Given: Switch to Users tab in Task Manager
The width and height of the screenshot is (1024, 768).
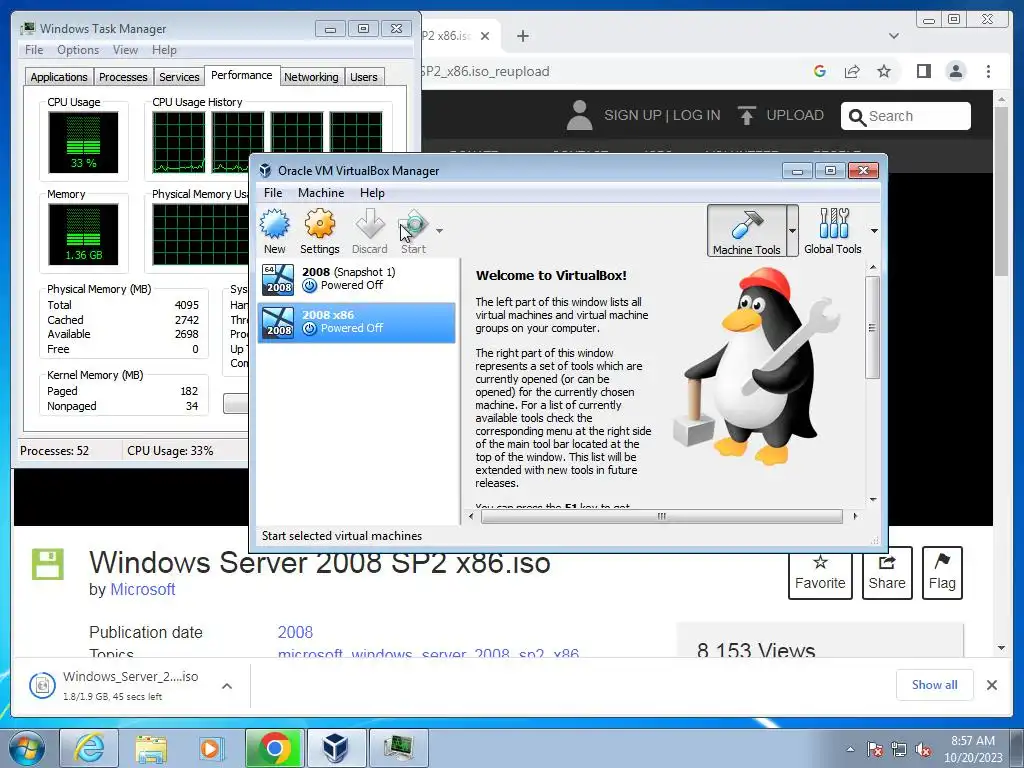Looking at the screenshot, I should click(363, 77).
